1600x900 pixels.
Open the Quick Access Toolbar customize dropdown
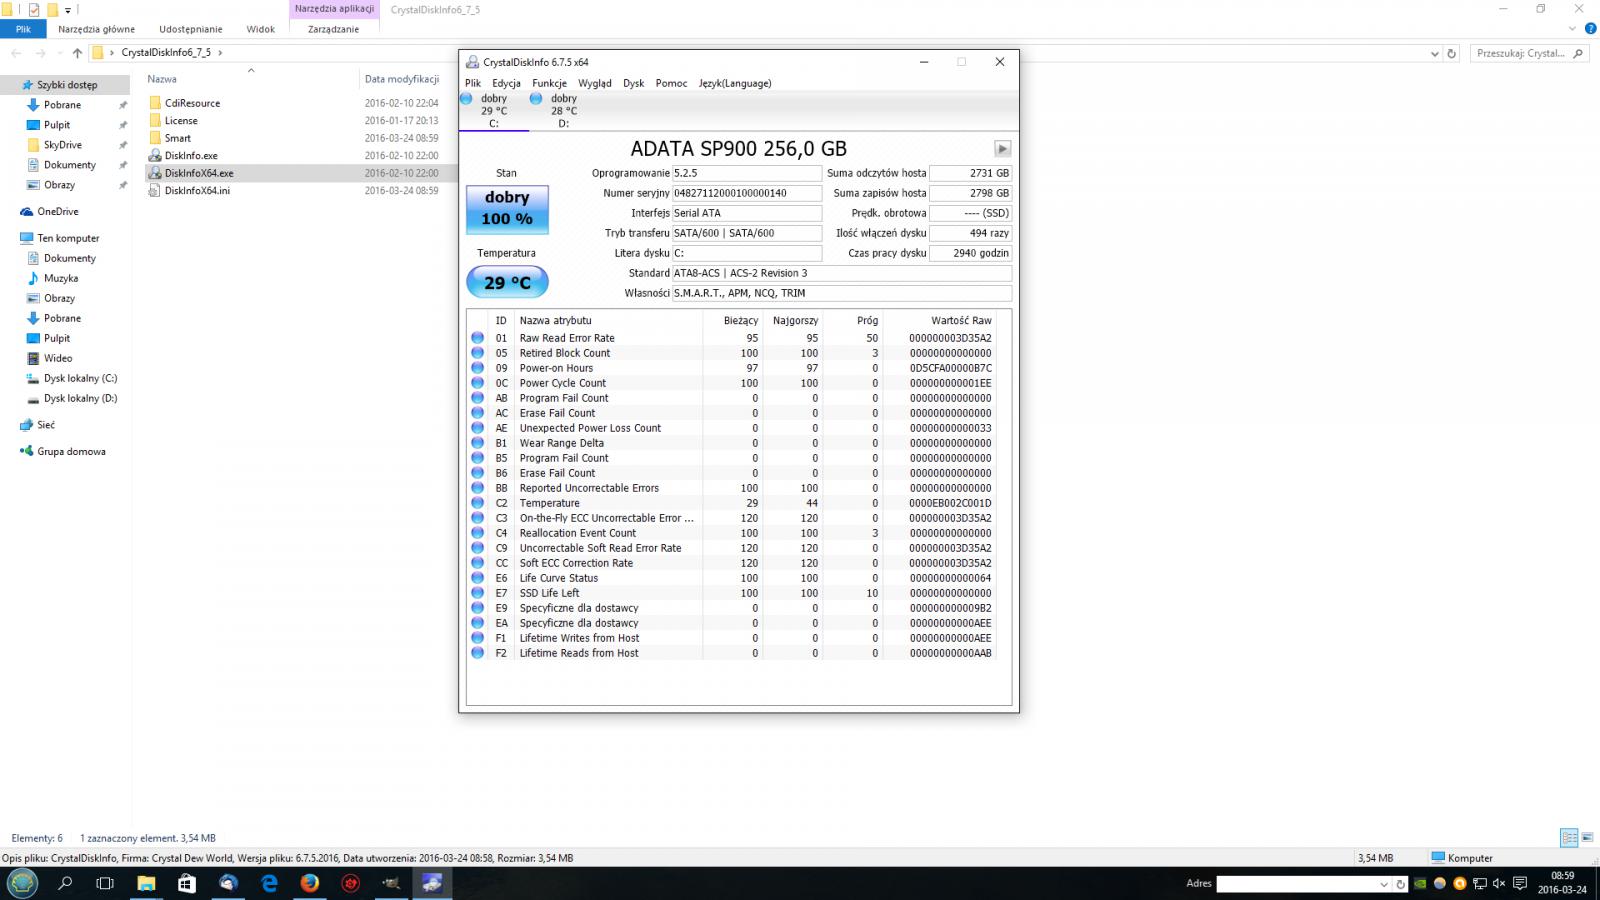(x=68, y=10)
